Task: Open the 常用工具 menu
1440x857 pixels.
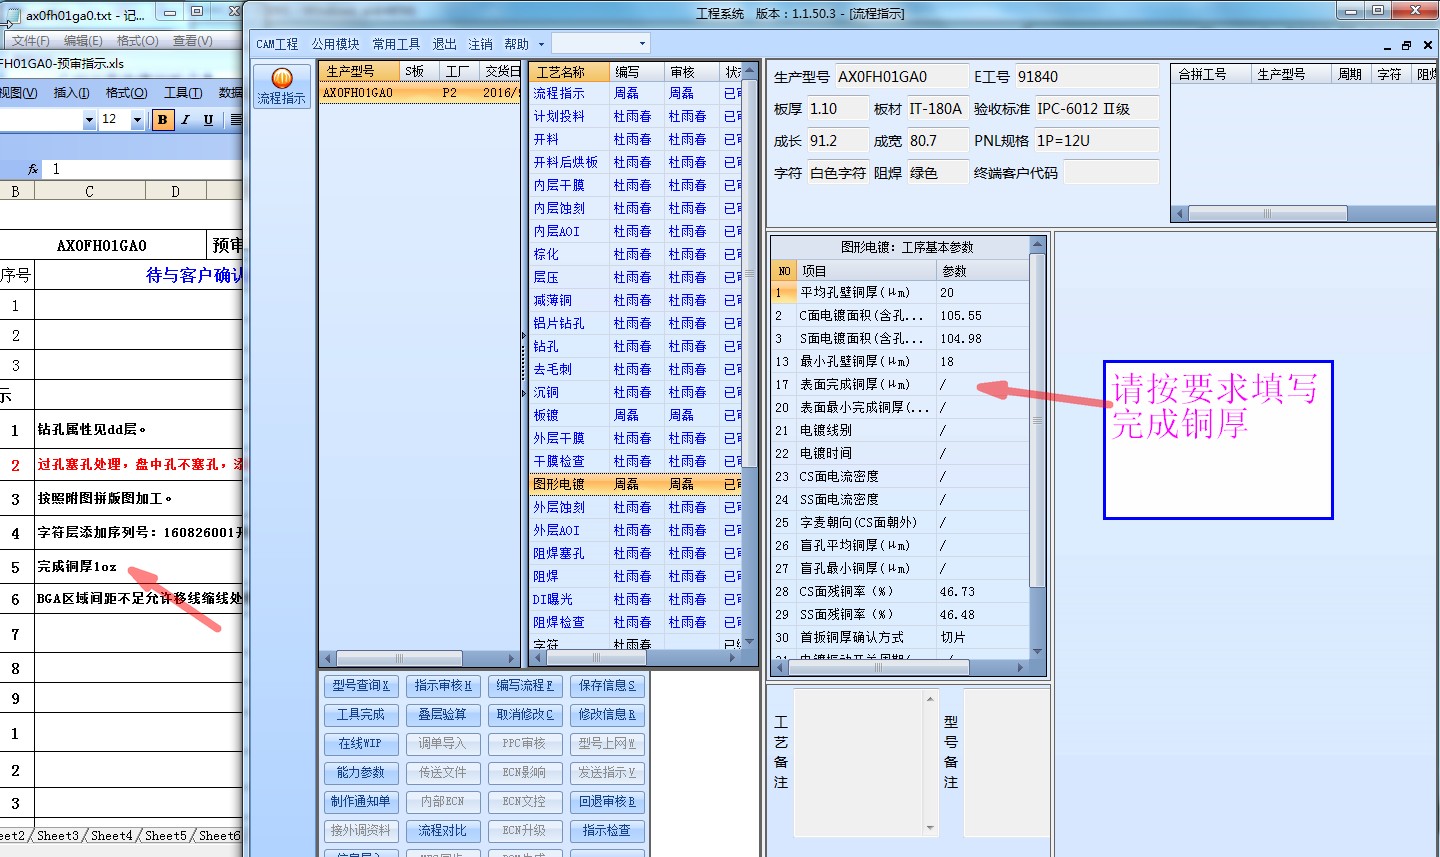Action: (x=396, y=44)
